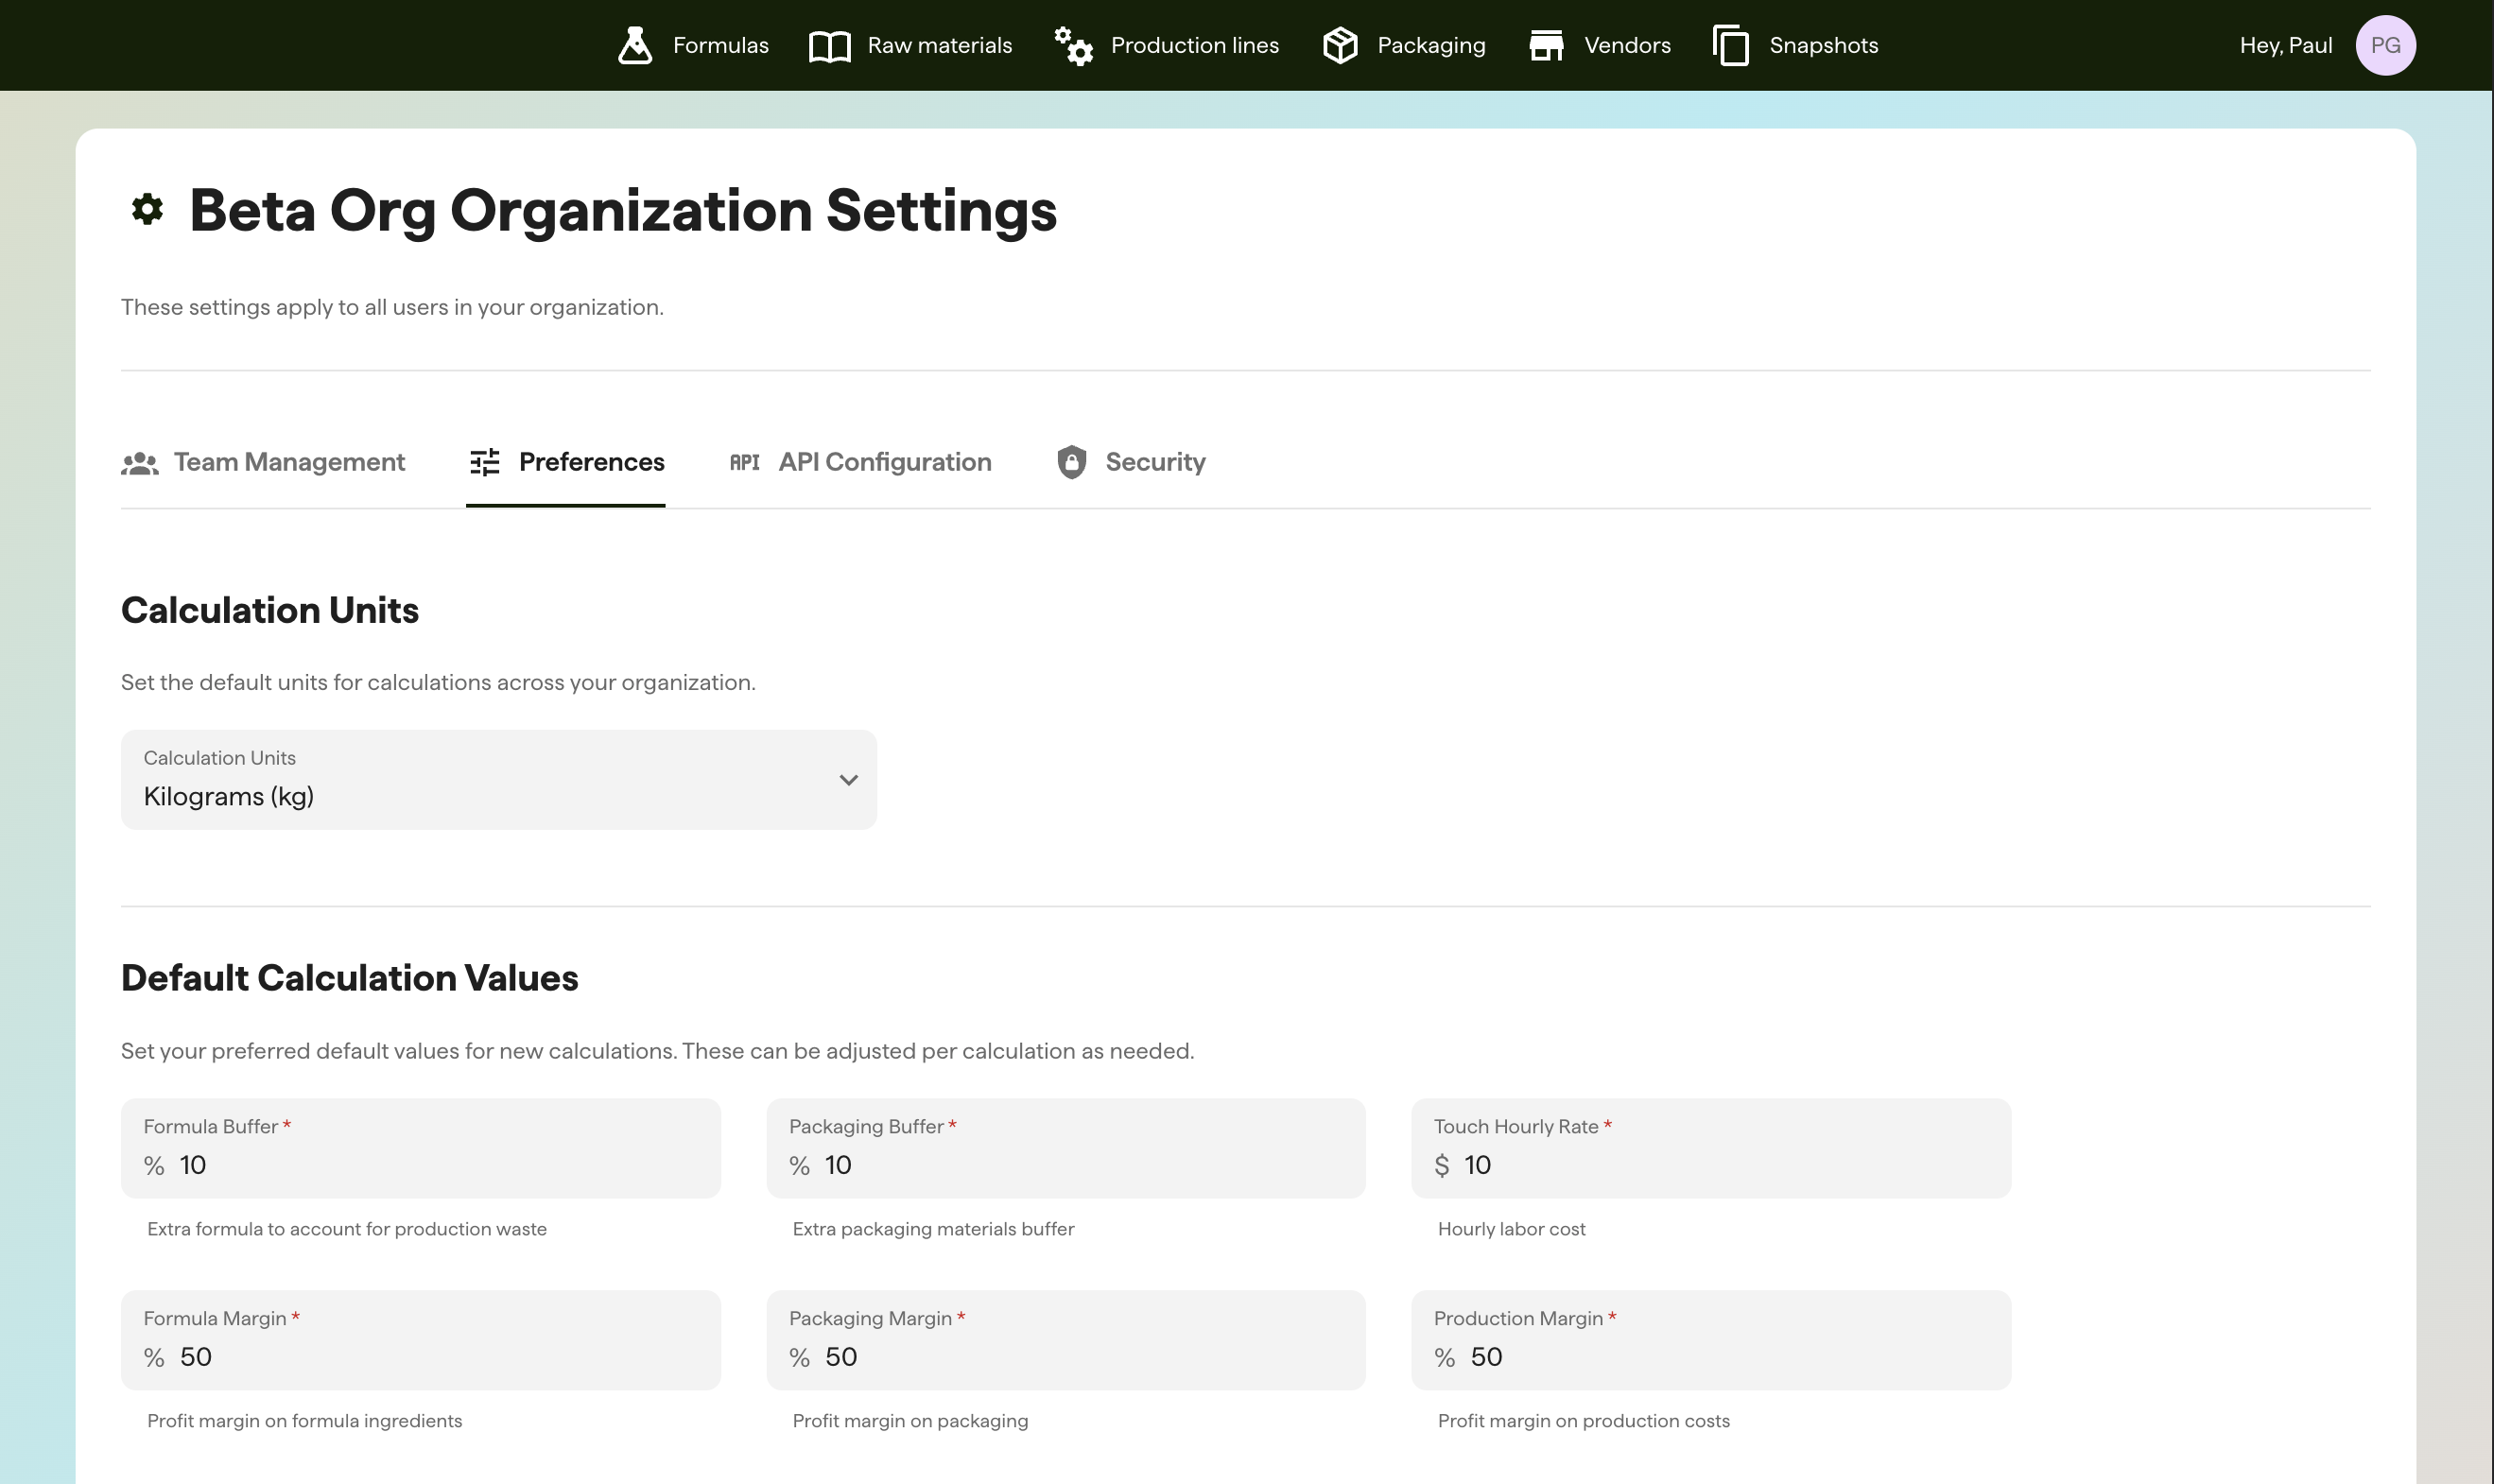Viewport: 2494px width, 1484px height.
Task: Open Snapshots via the copy icon
Action: pyautogui.click(x=1731, y=44)
